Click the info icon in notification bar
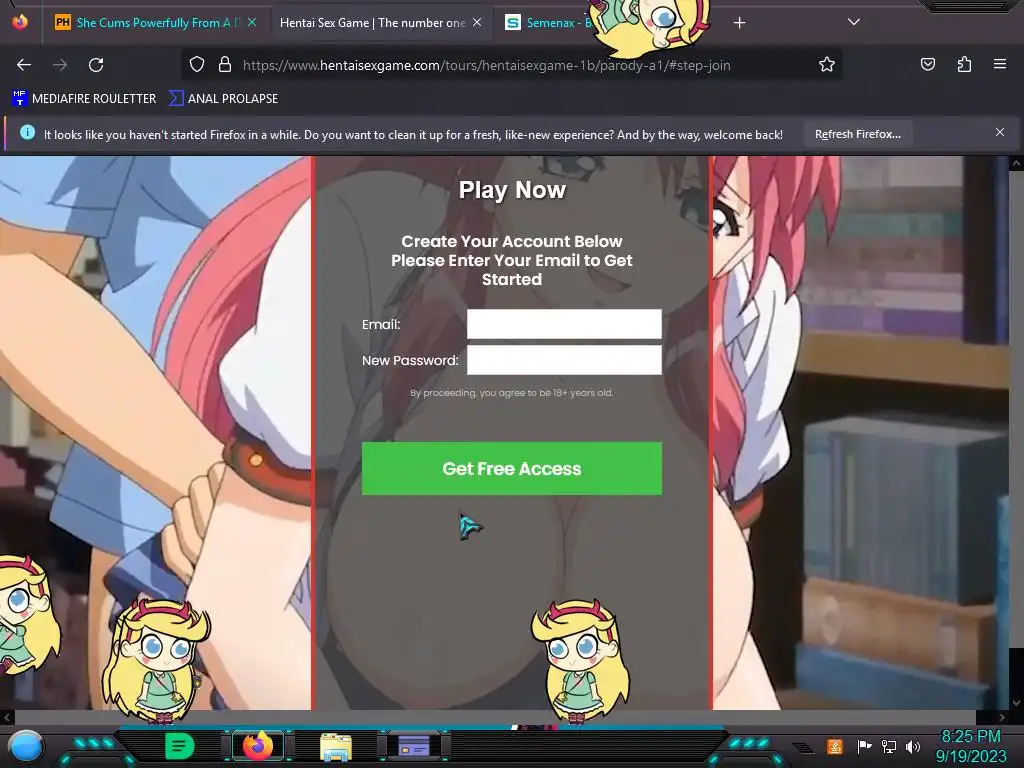 [x=27, y=133]
